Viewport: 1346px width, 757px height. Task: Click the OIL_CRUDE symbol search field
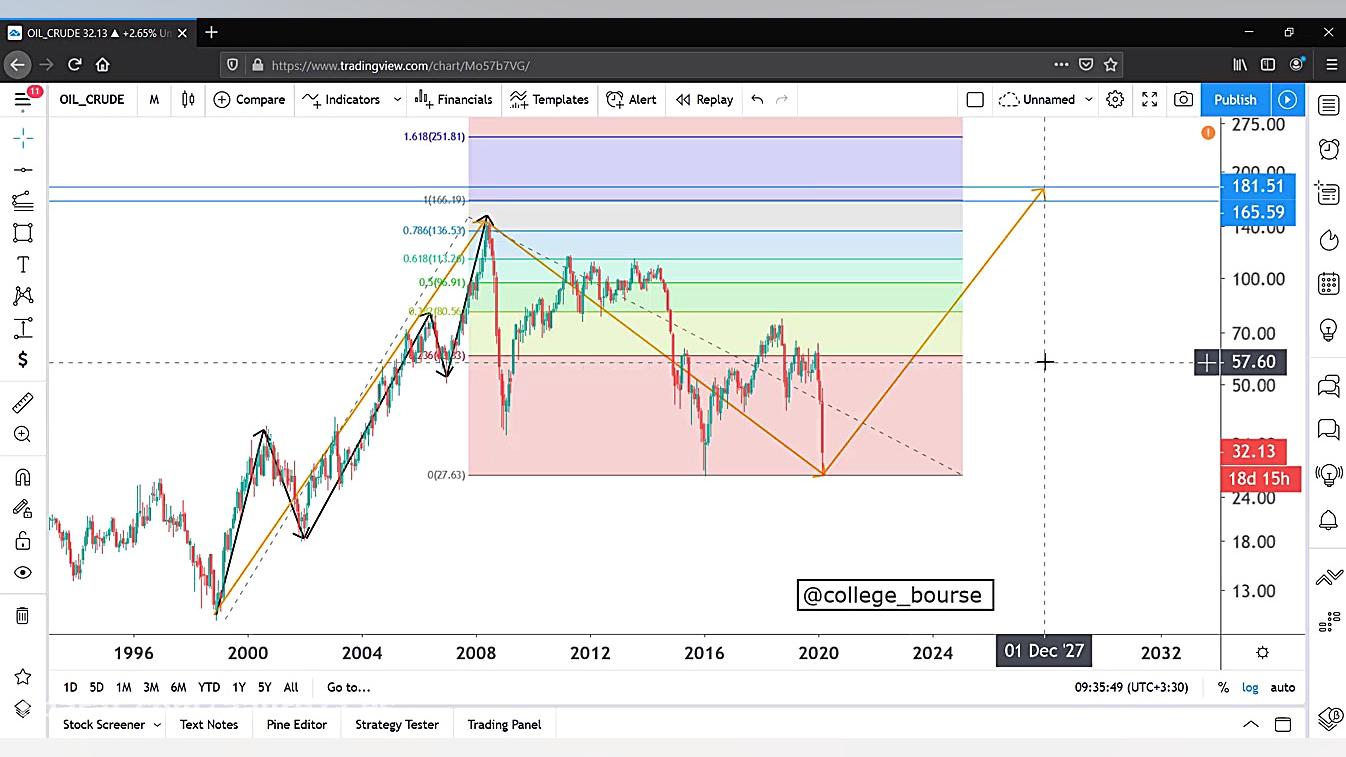point(92,99)
